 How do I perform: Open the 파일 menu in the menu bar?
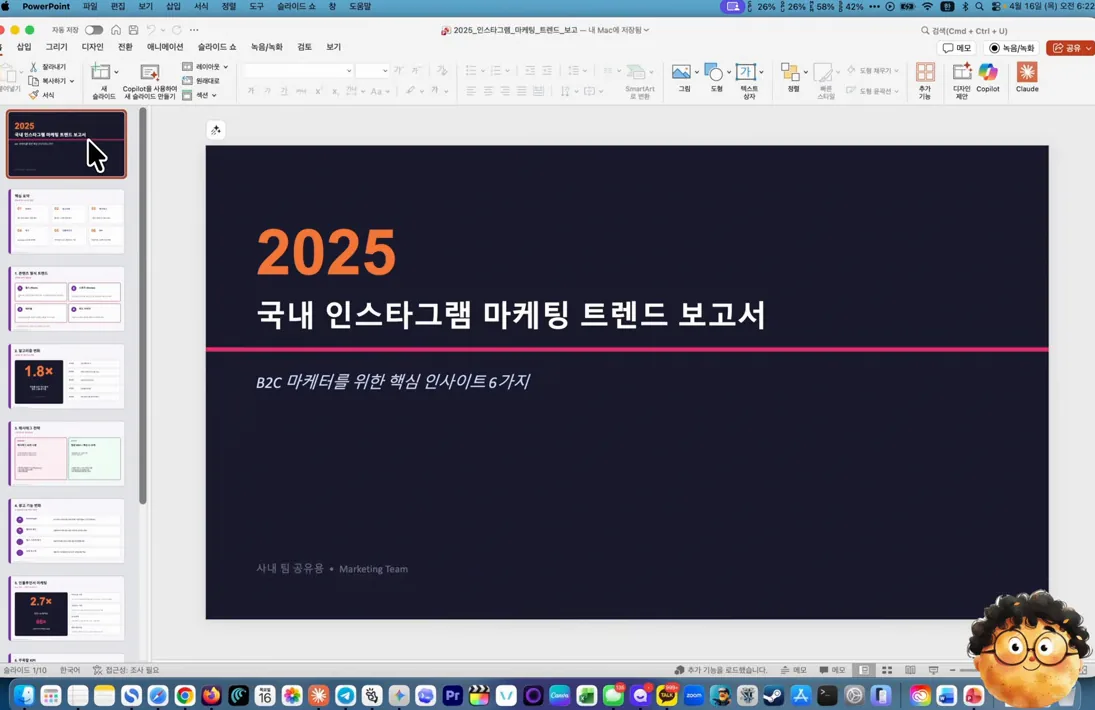pyautogui.click(x=90, y=6)
